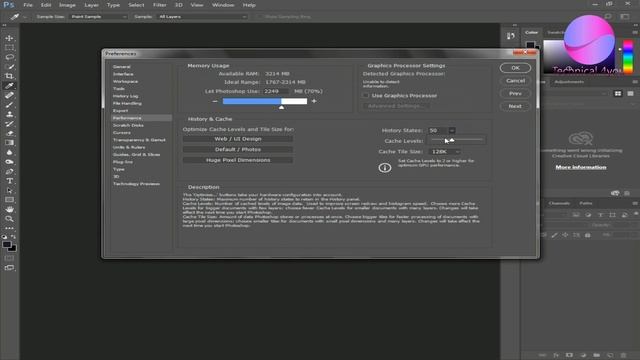640x360 pixels.
Task: Click the Web / UI Design button
Action: 238,139
